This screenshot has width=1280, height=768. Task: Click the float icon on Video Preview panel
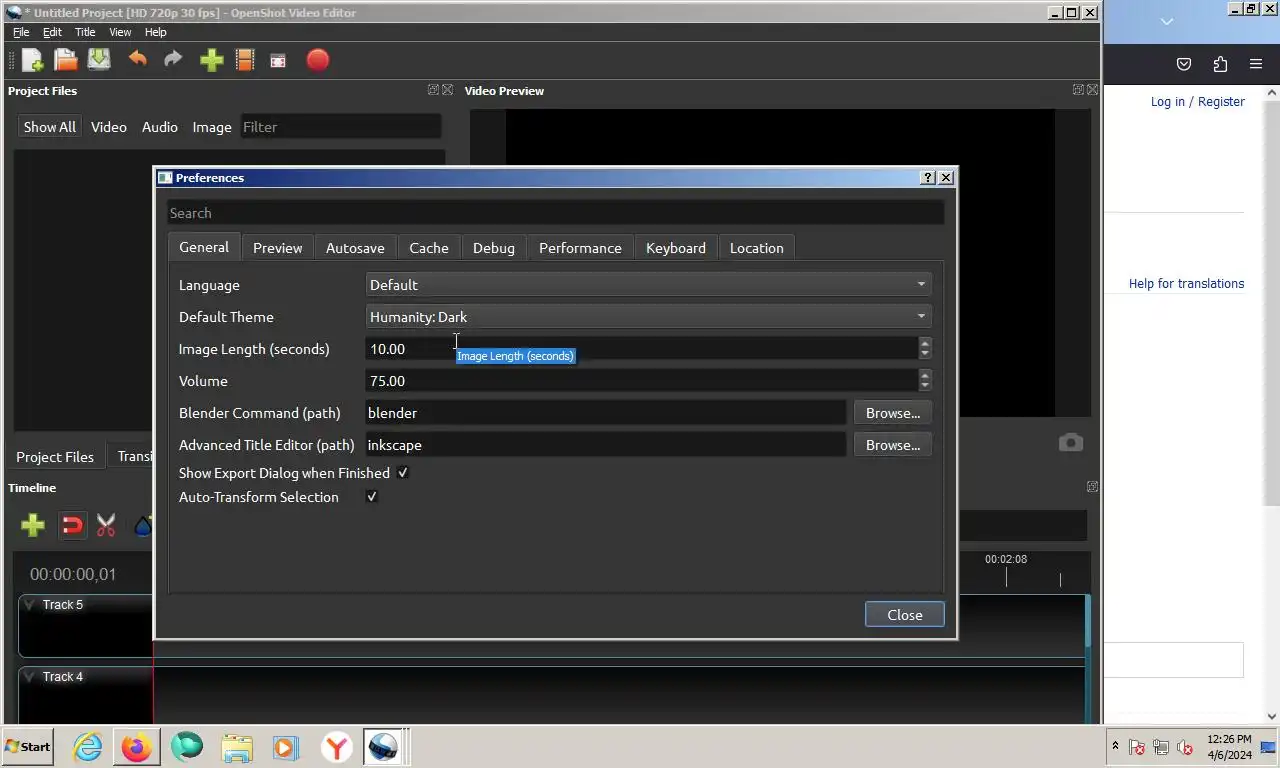pyautogui.click(x=1078, y=90)
